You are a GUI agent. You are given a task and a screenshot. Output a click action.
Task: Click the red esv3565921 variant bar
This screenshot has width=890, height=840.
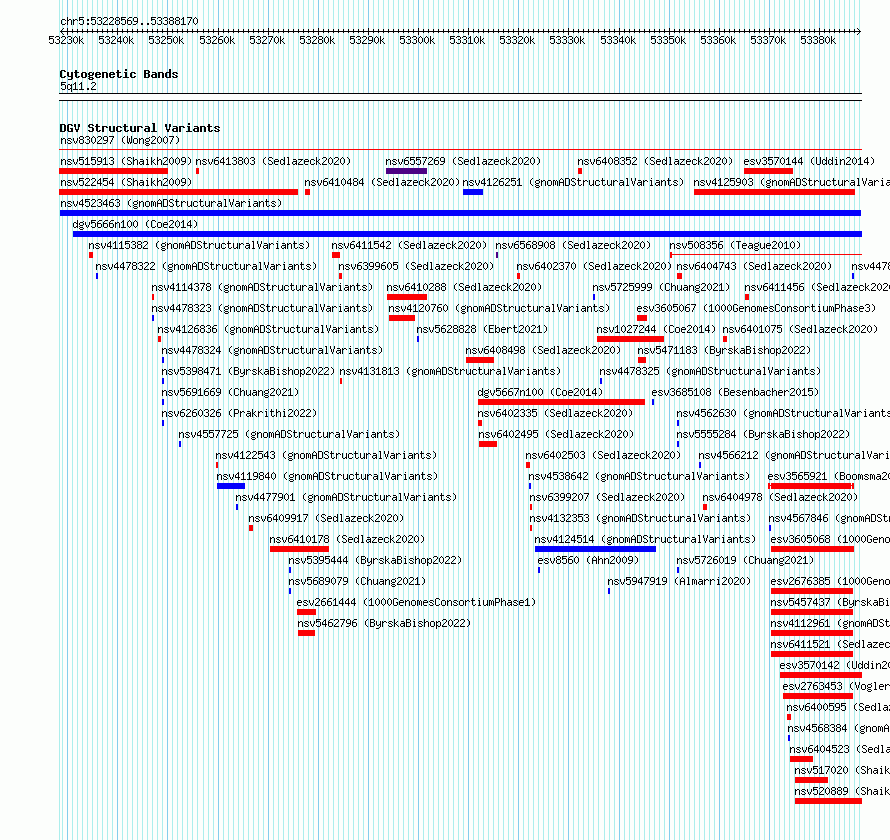click(x=811, y=486)
